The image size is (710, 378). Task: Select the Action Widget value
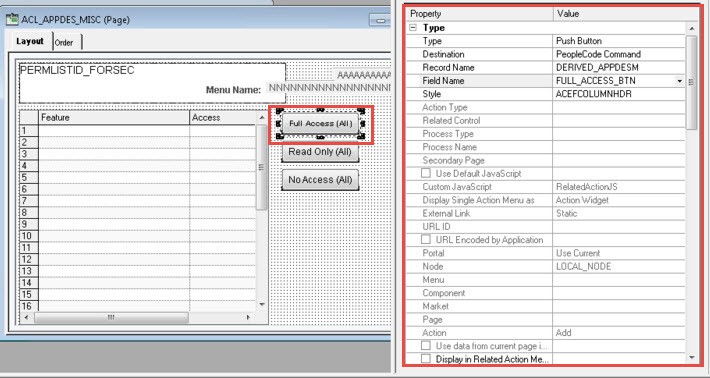tap(582, 200)
